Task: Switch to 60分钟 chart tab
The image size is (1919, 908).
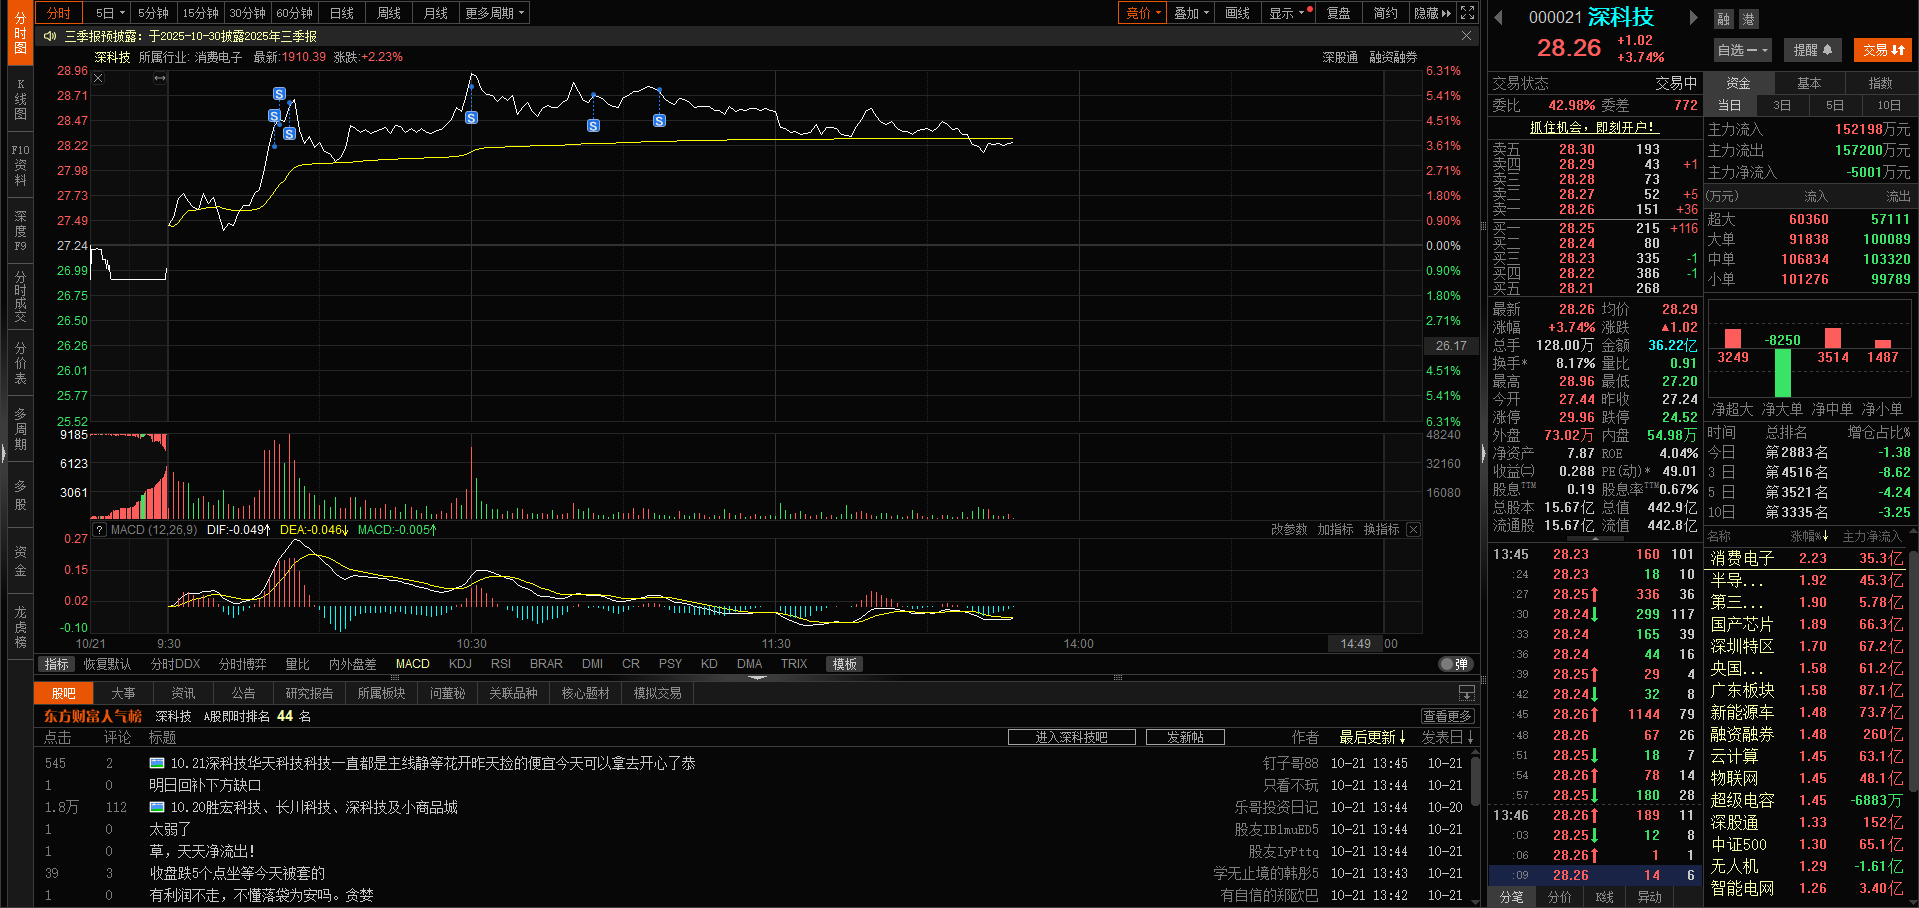Action: pos(294,13)
